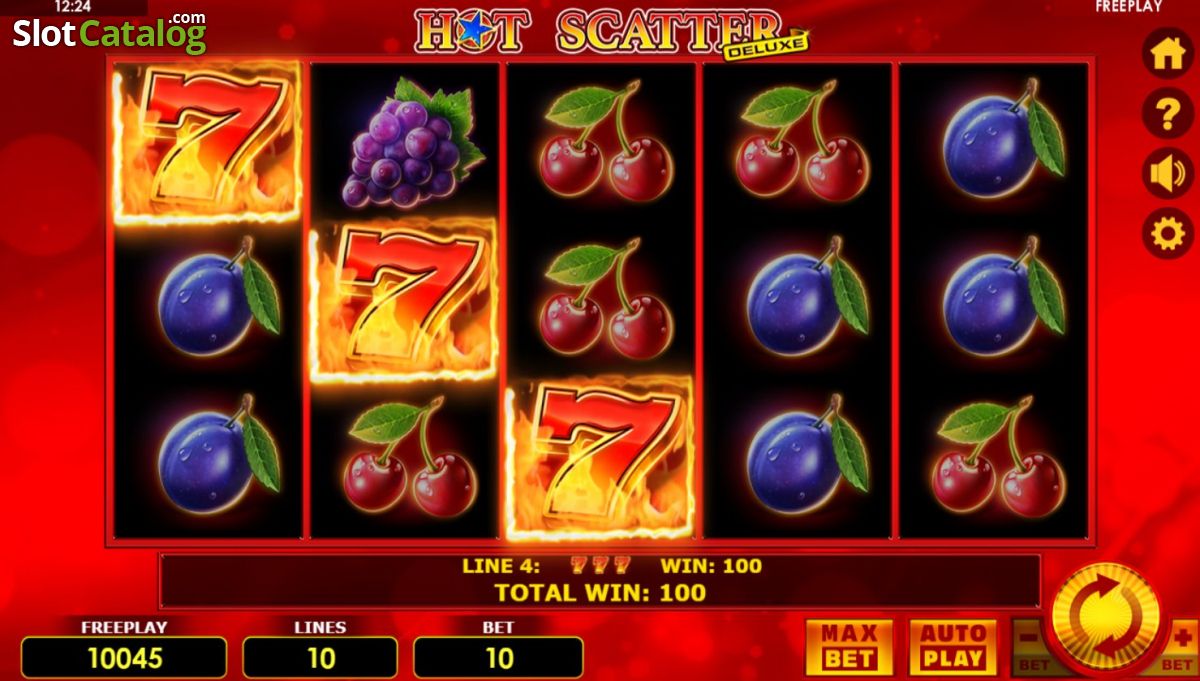
Task: Select the LINES value field
Action: click(320, 658)
